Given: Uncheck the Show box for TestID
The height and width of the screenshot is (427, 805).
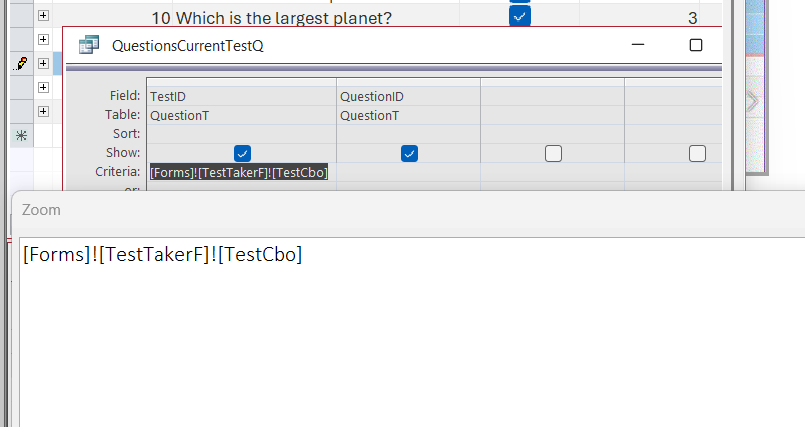Looking at the screenshot, I should click(242, 153).
